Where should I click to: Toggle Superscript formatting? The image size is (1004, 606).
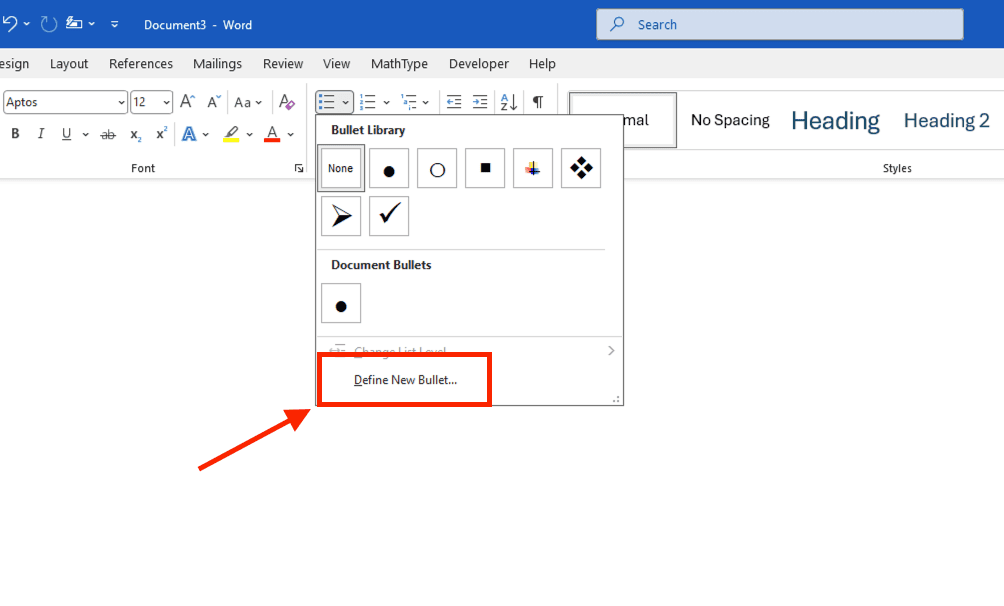(x=161, y=133)
